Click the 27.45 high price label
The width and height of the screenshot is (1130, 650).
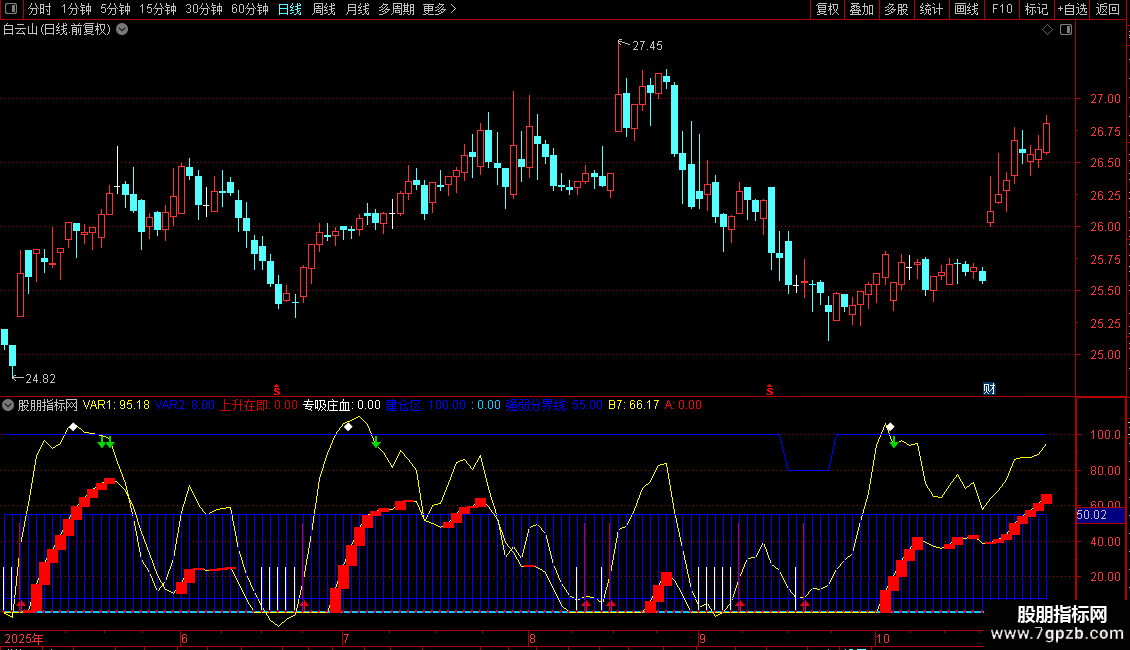647,45
